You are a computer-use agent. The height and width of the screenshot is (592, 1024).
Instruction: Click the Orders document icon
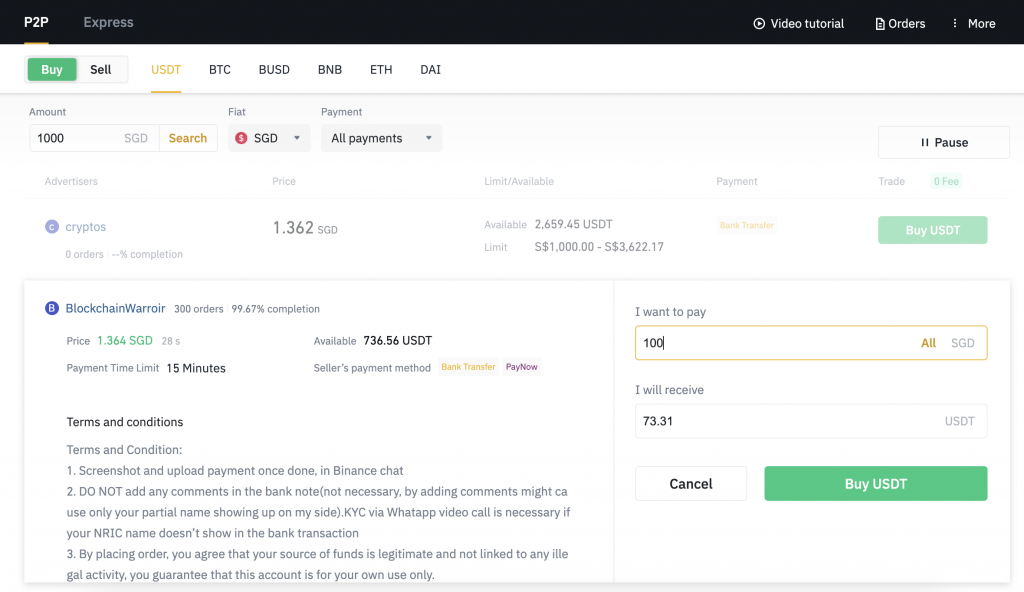click(880, 24)
